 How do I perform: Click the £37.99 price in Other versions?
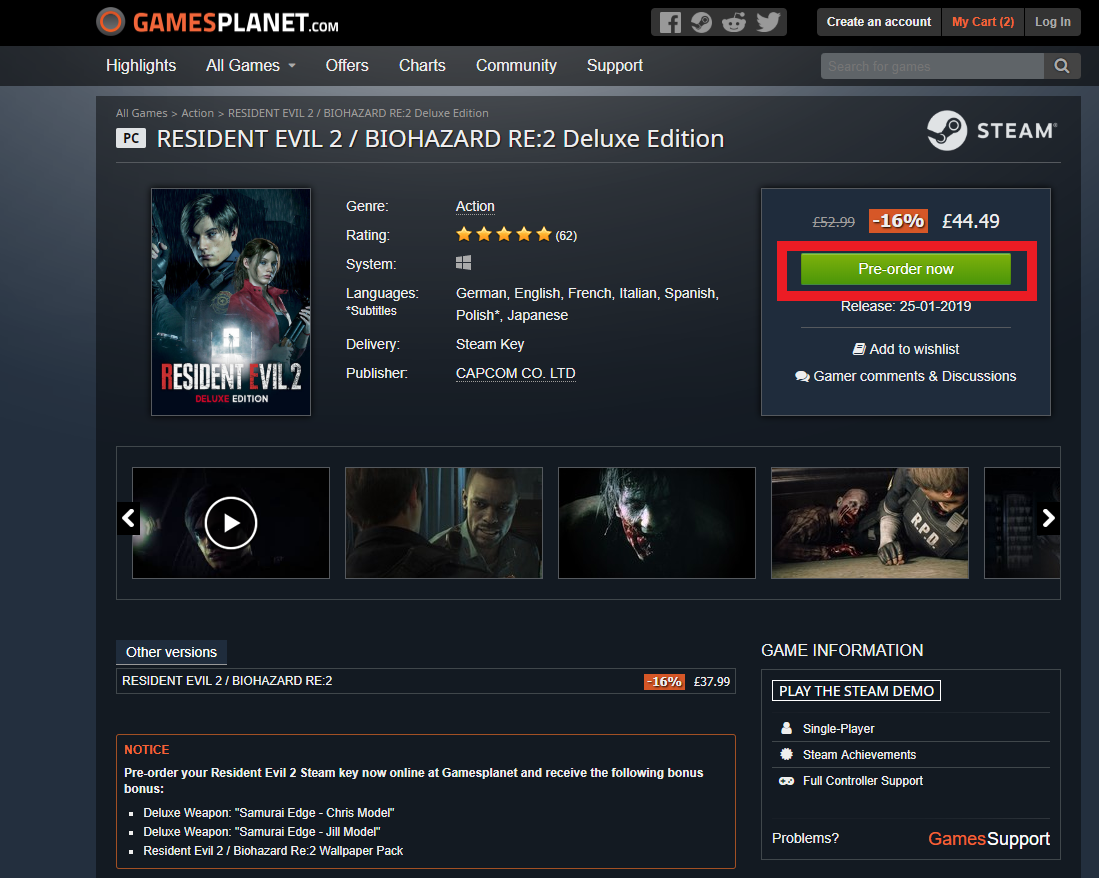click(711, 681)
